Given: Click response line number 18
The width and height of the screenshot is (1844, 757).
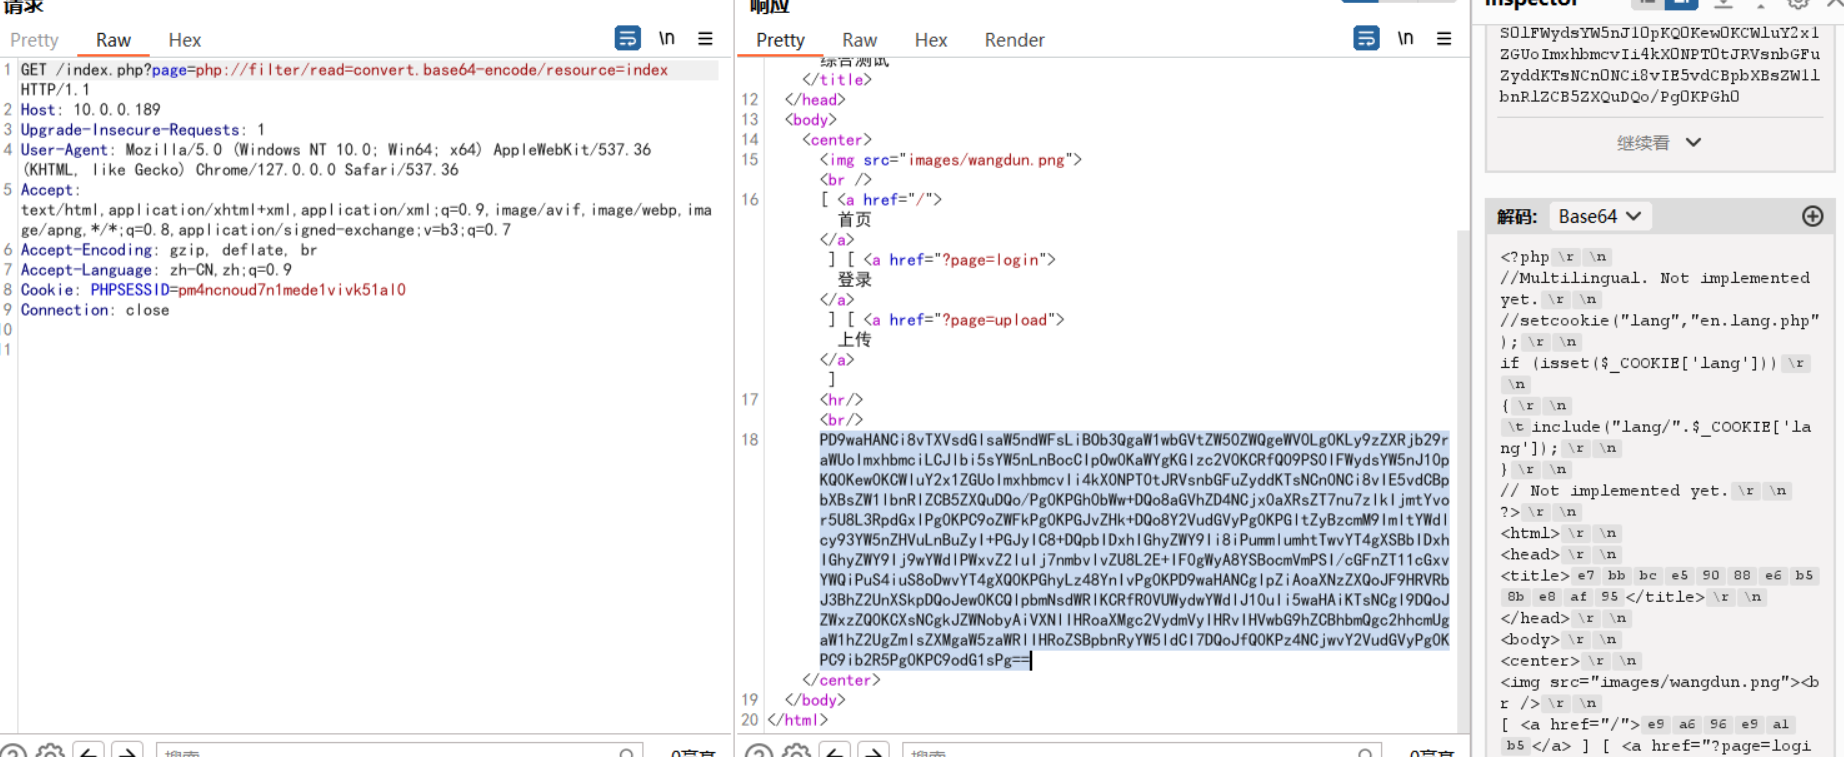Looking at the screenshot, I should [750, 440].
